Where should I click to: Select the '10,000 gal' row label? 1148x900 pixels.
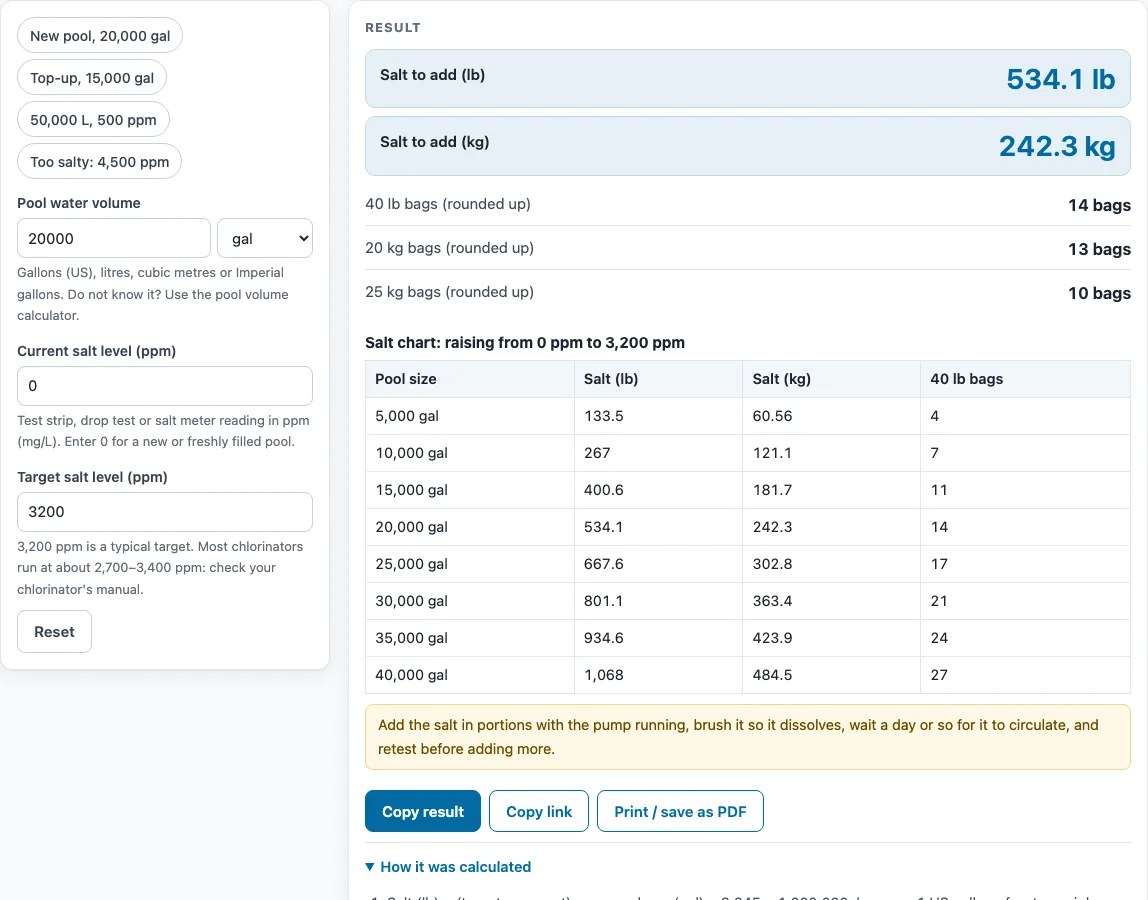coord(411,453)
